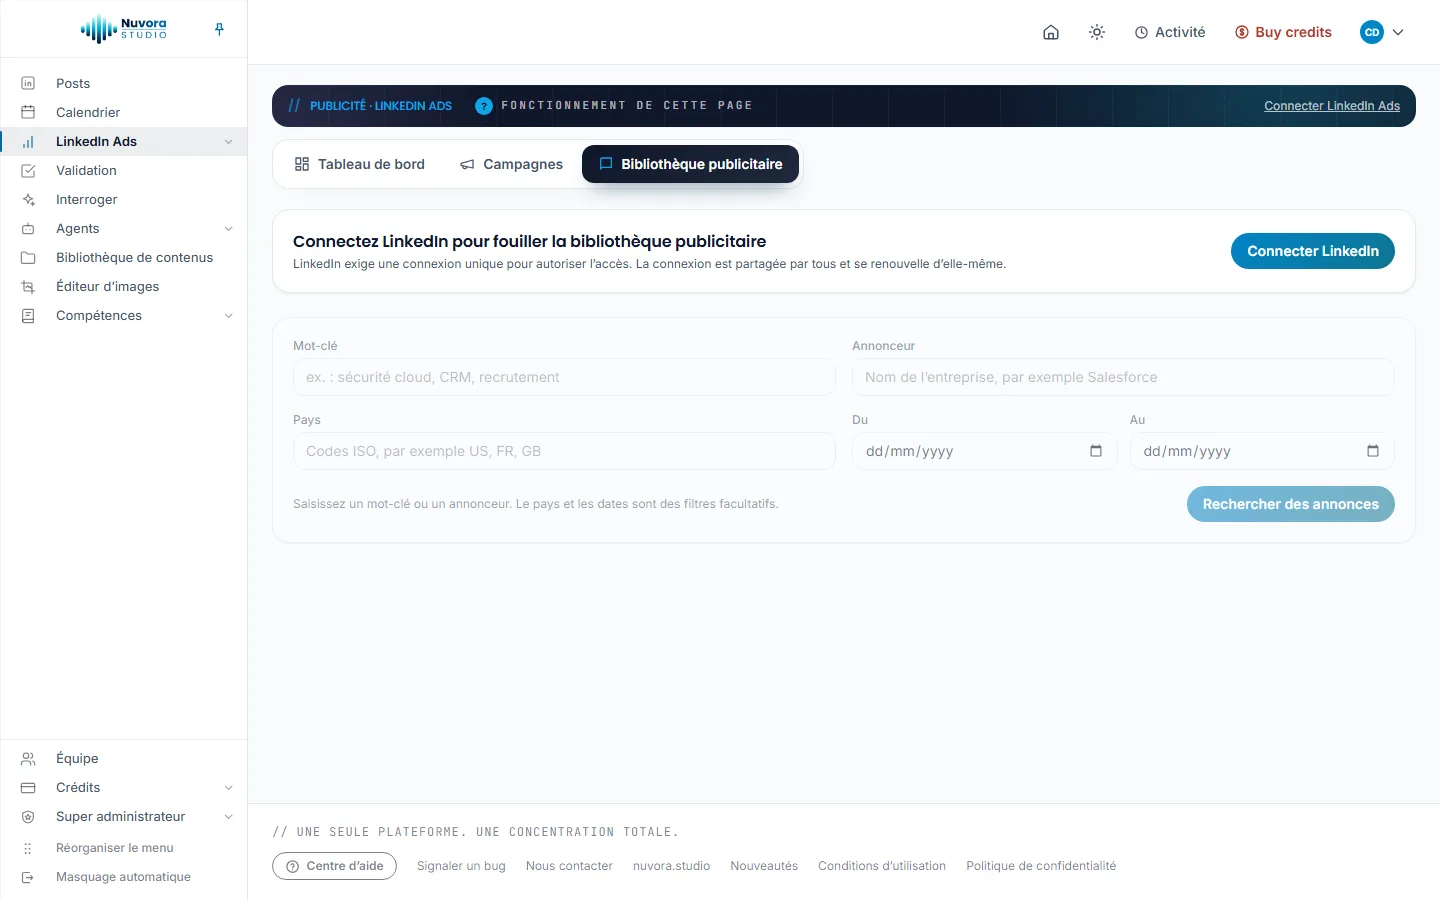Open Politique de confidentialité link
Screen dimensions: 1440x900
1041,866
